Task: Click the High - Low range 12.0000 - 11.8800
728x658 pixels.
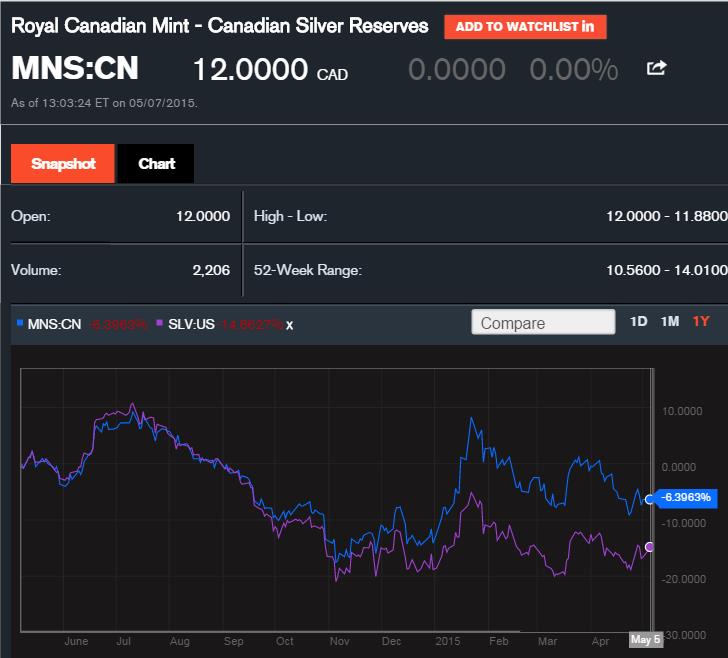Action: 667,216
